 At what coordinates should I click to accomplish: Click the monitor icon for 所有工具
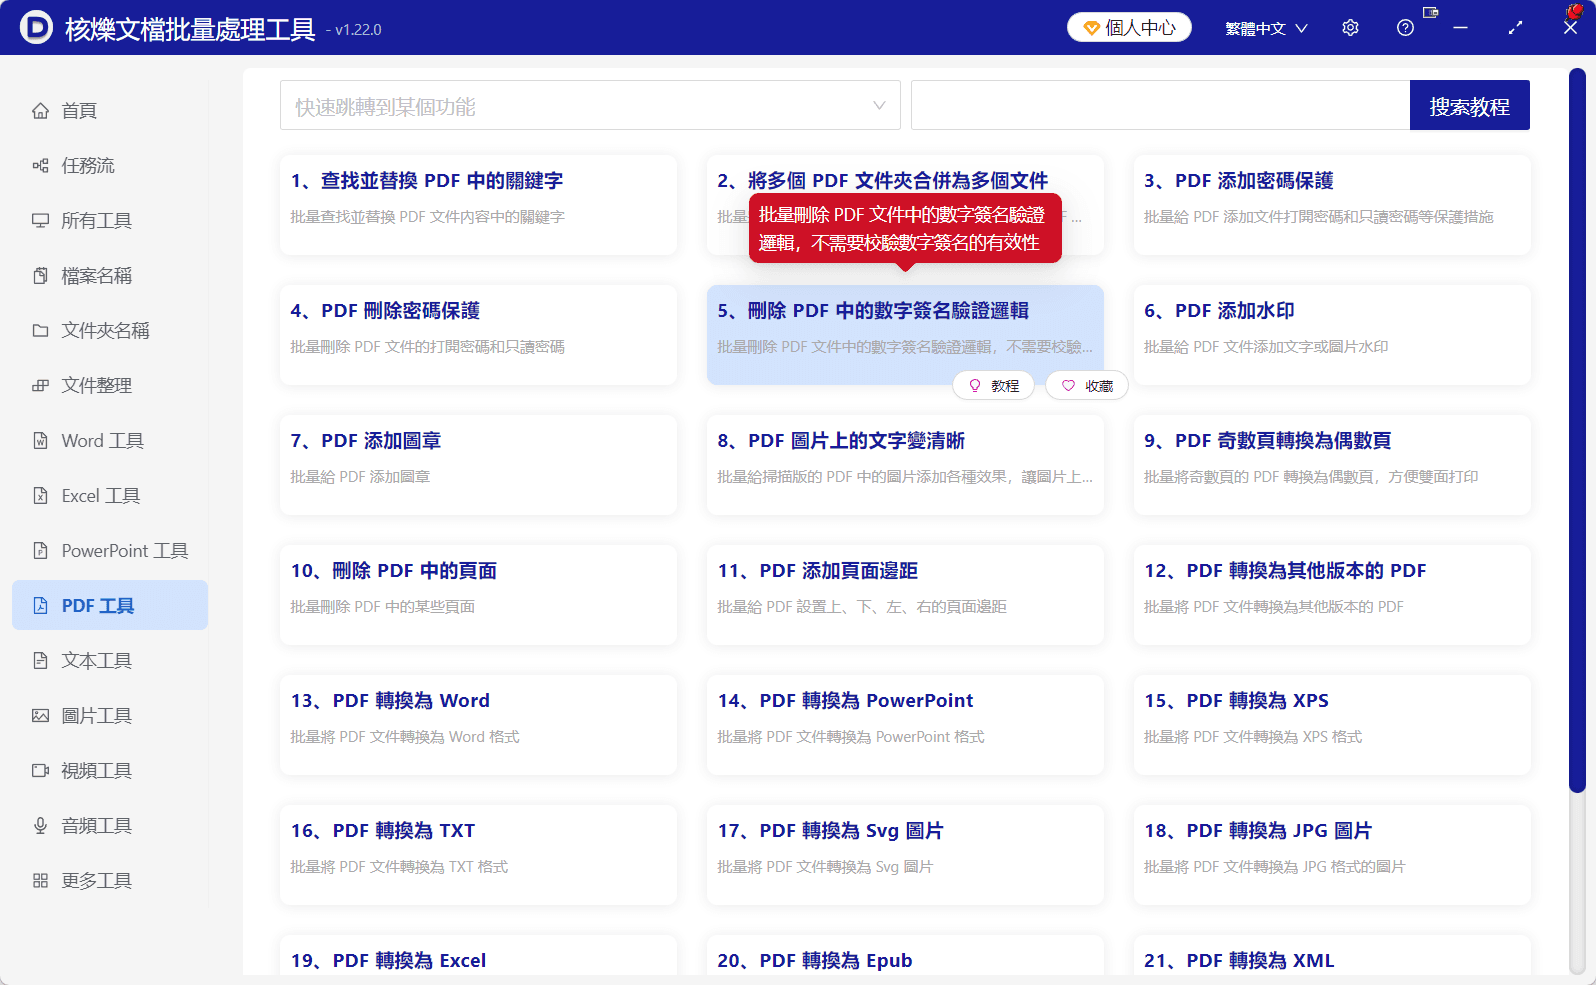pos(40,221)
